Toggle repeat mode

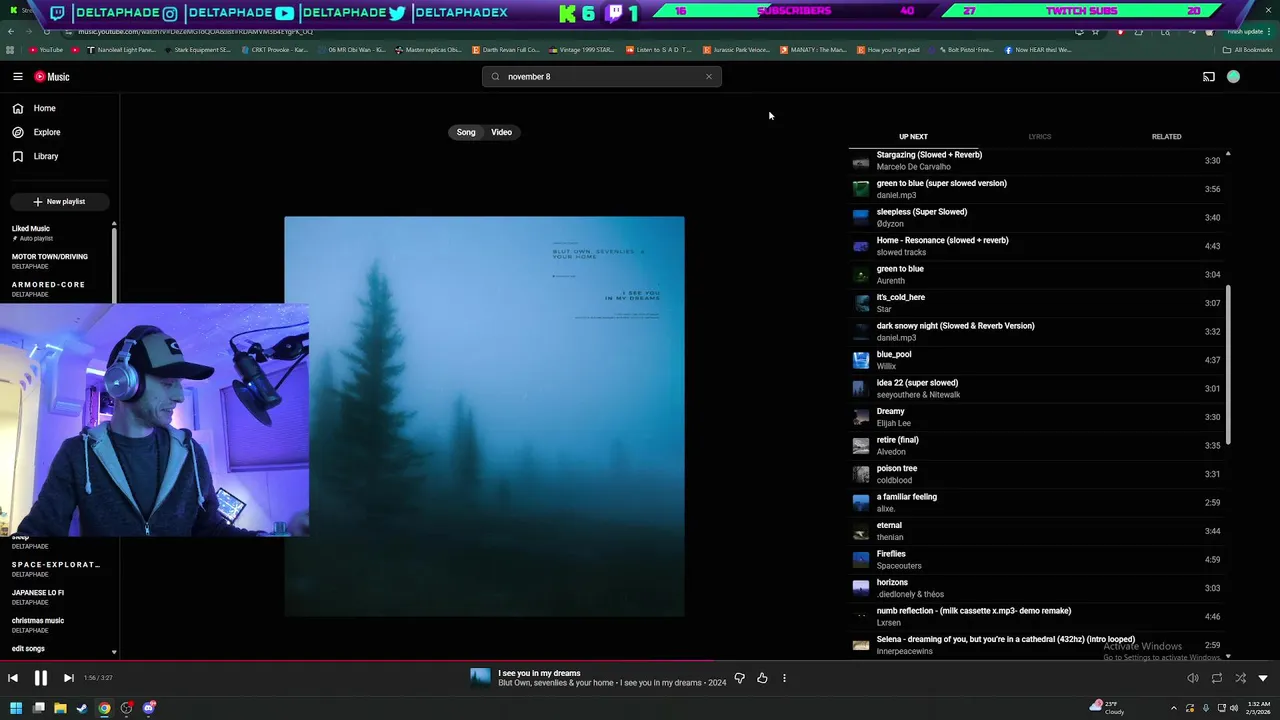[x=1217, y=678]
